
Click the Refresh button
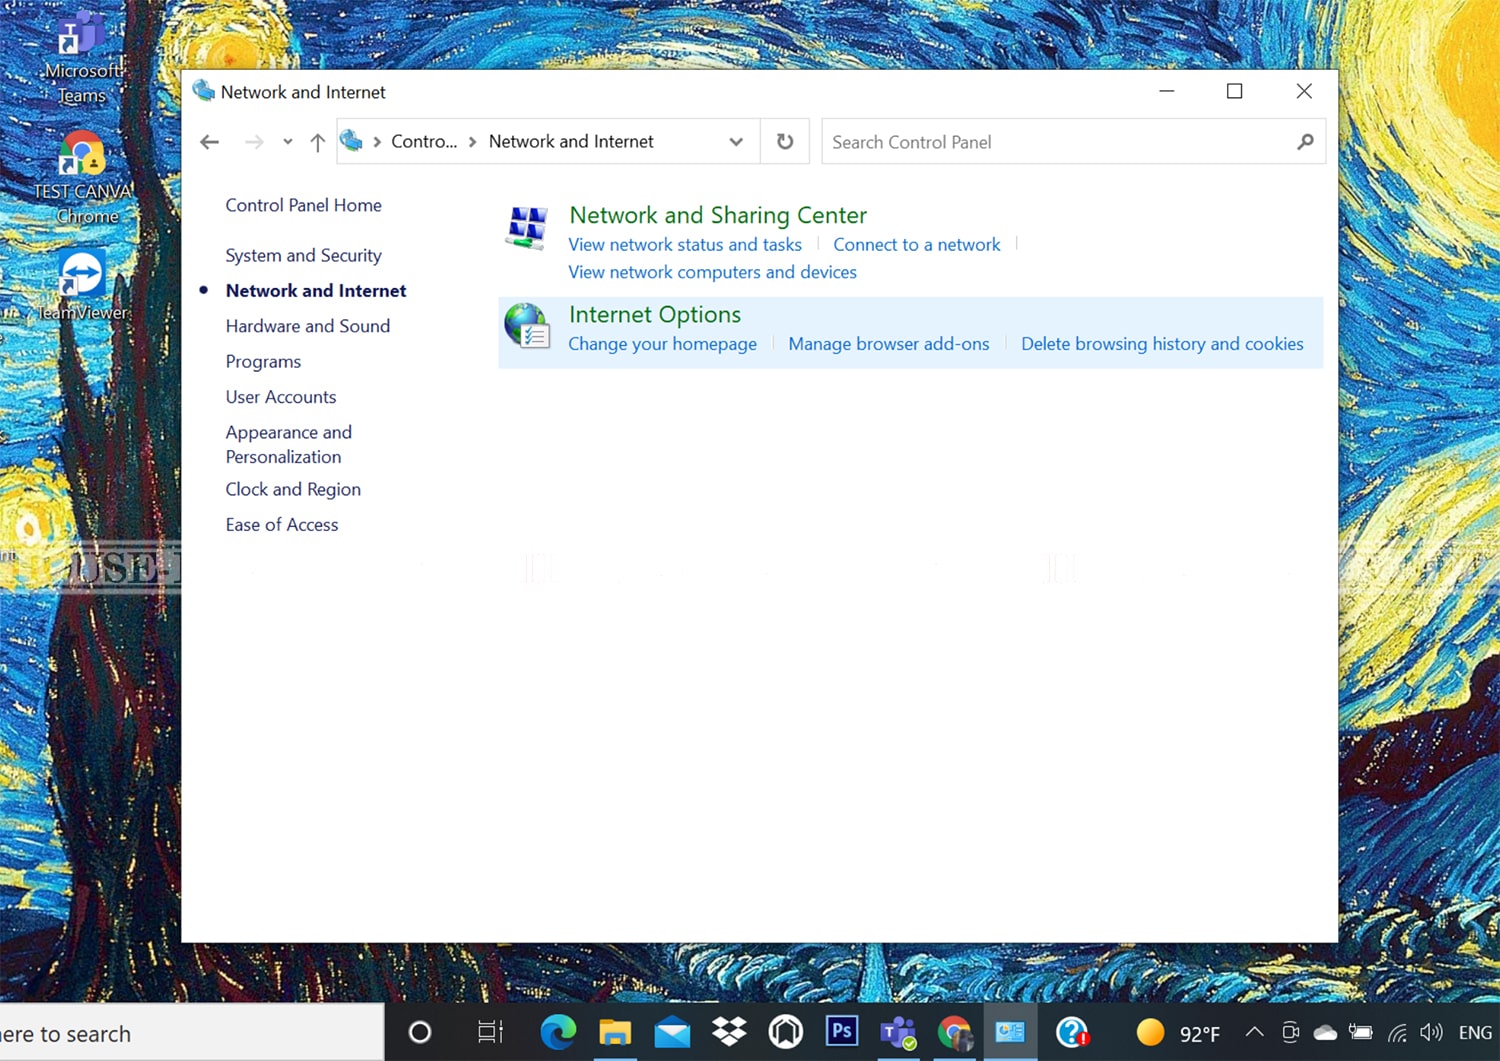pos(785,142)
